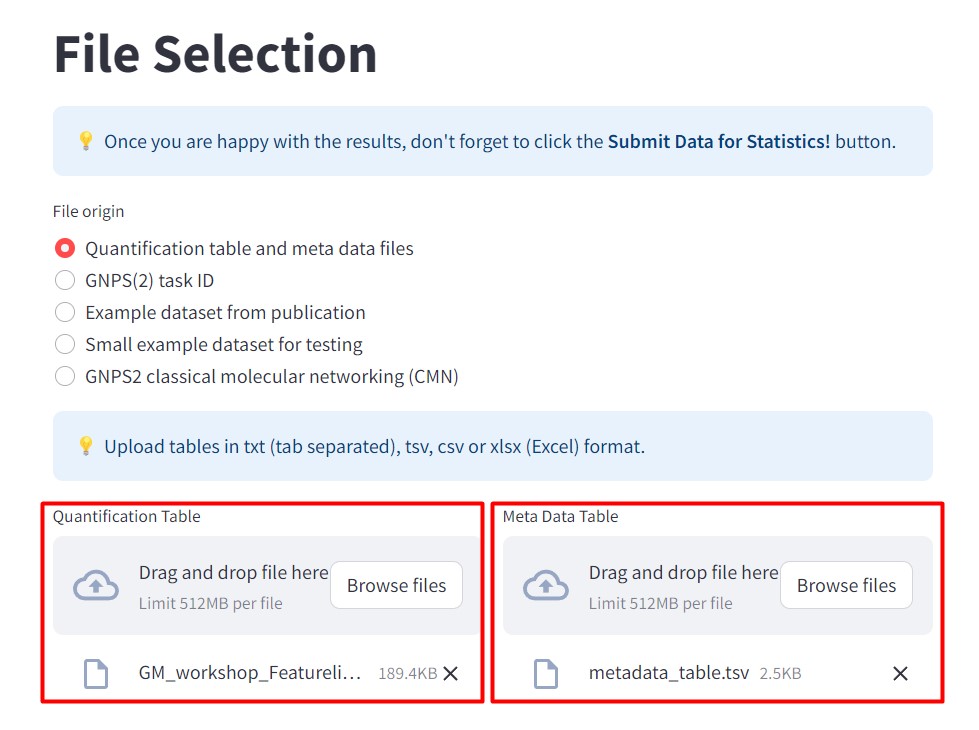Screen dimensions: 979x730
Task: Click the lightbulb icon in the Submit Data tip
Action: pyautogui.click(x=86, y=141)
